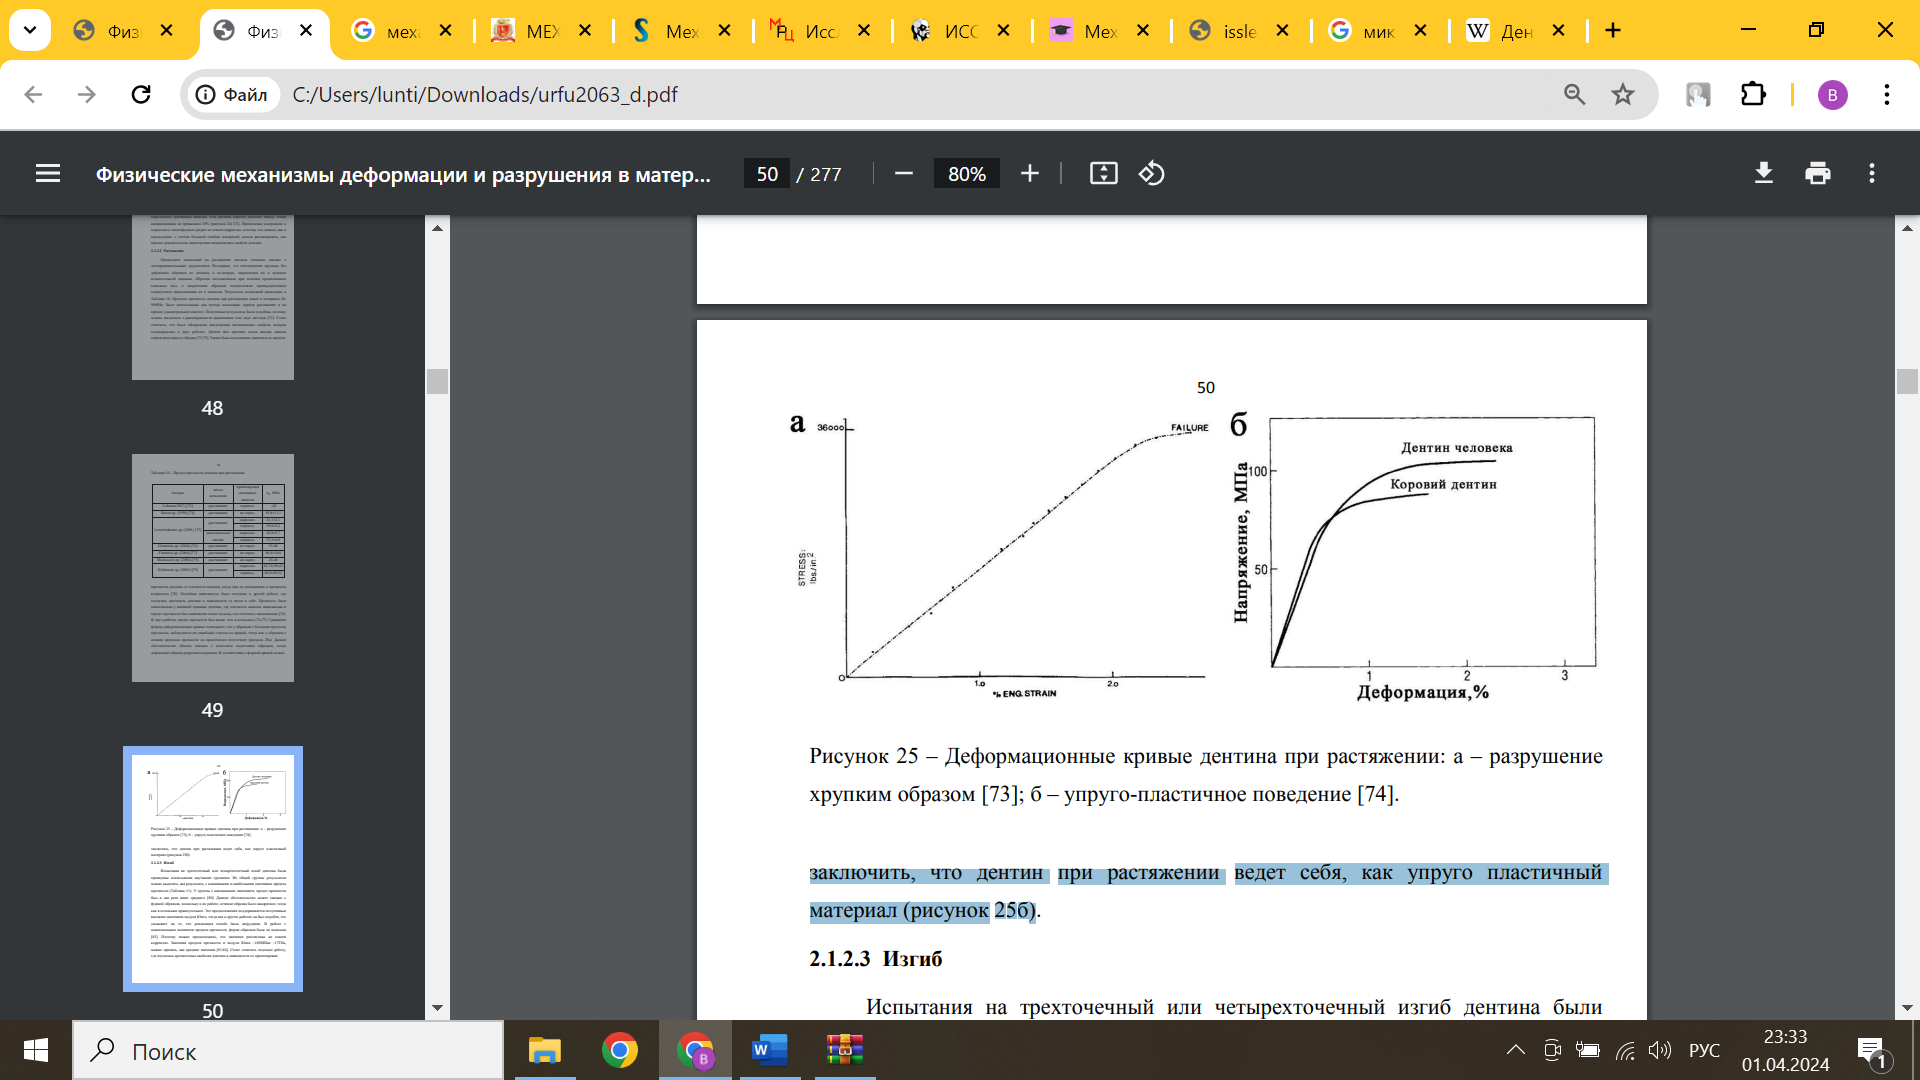Close the Google мик tab
The image size is (1920, 1080).
point(1420,31)
